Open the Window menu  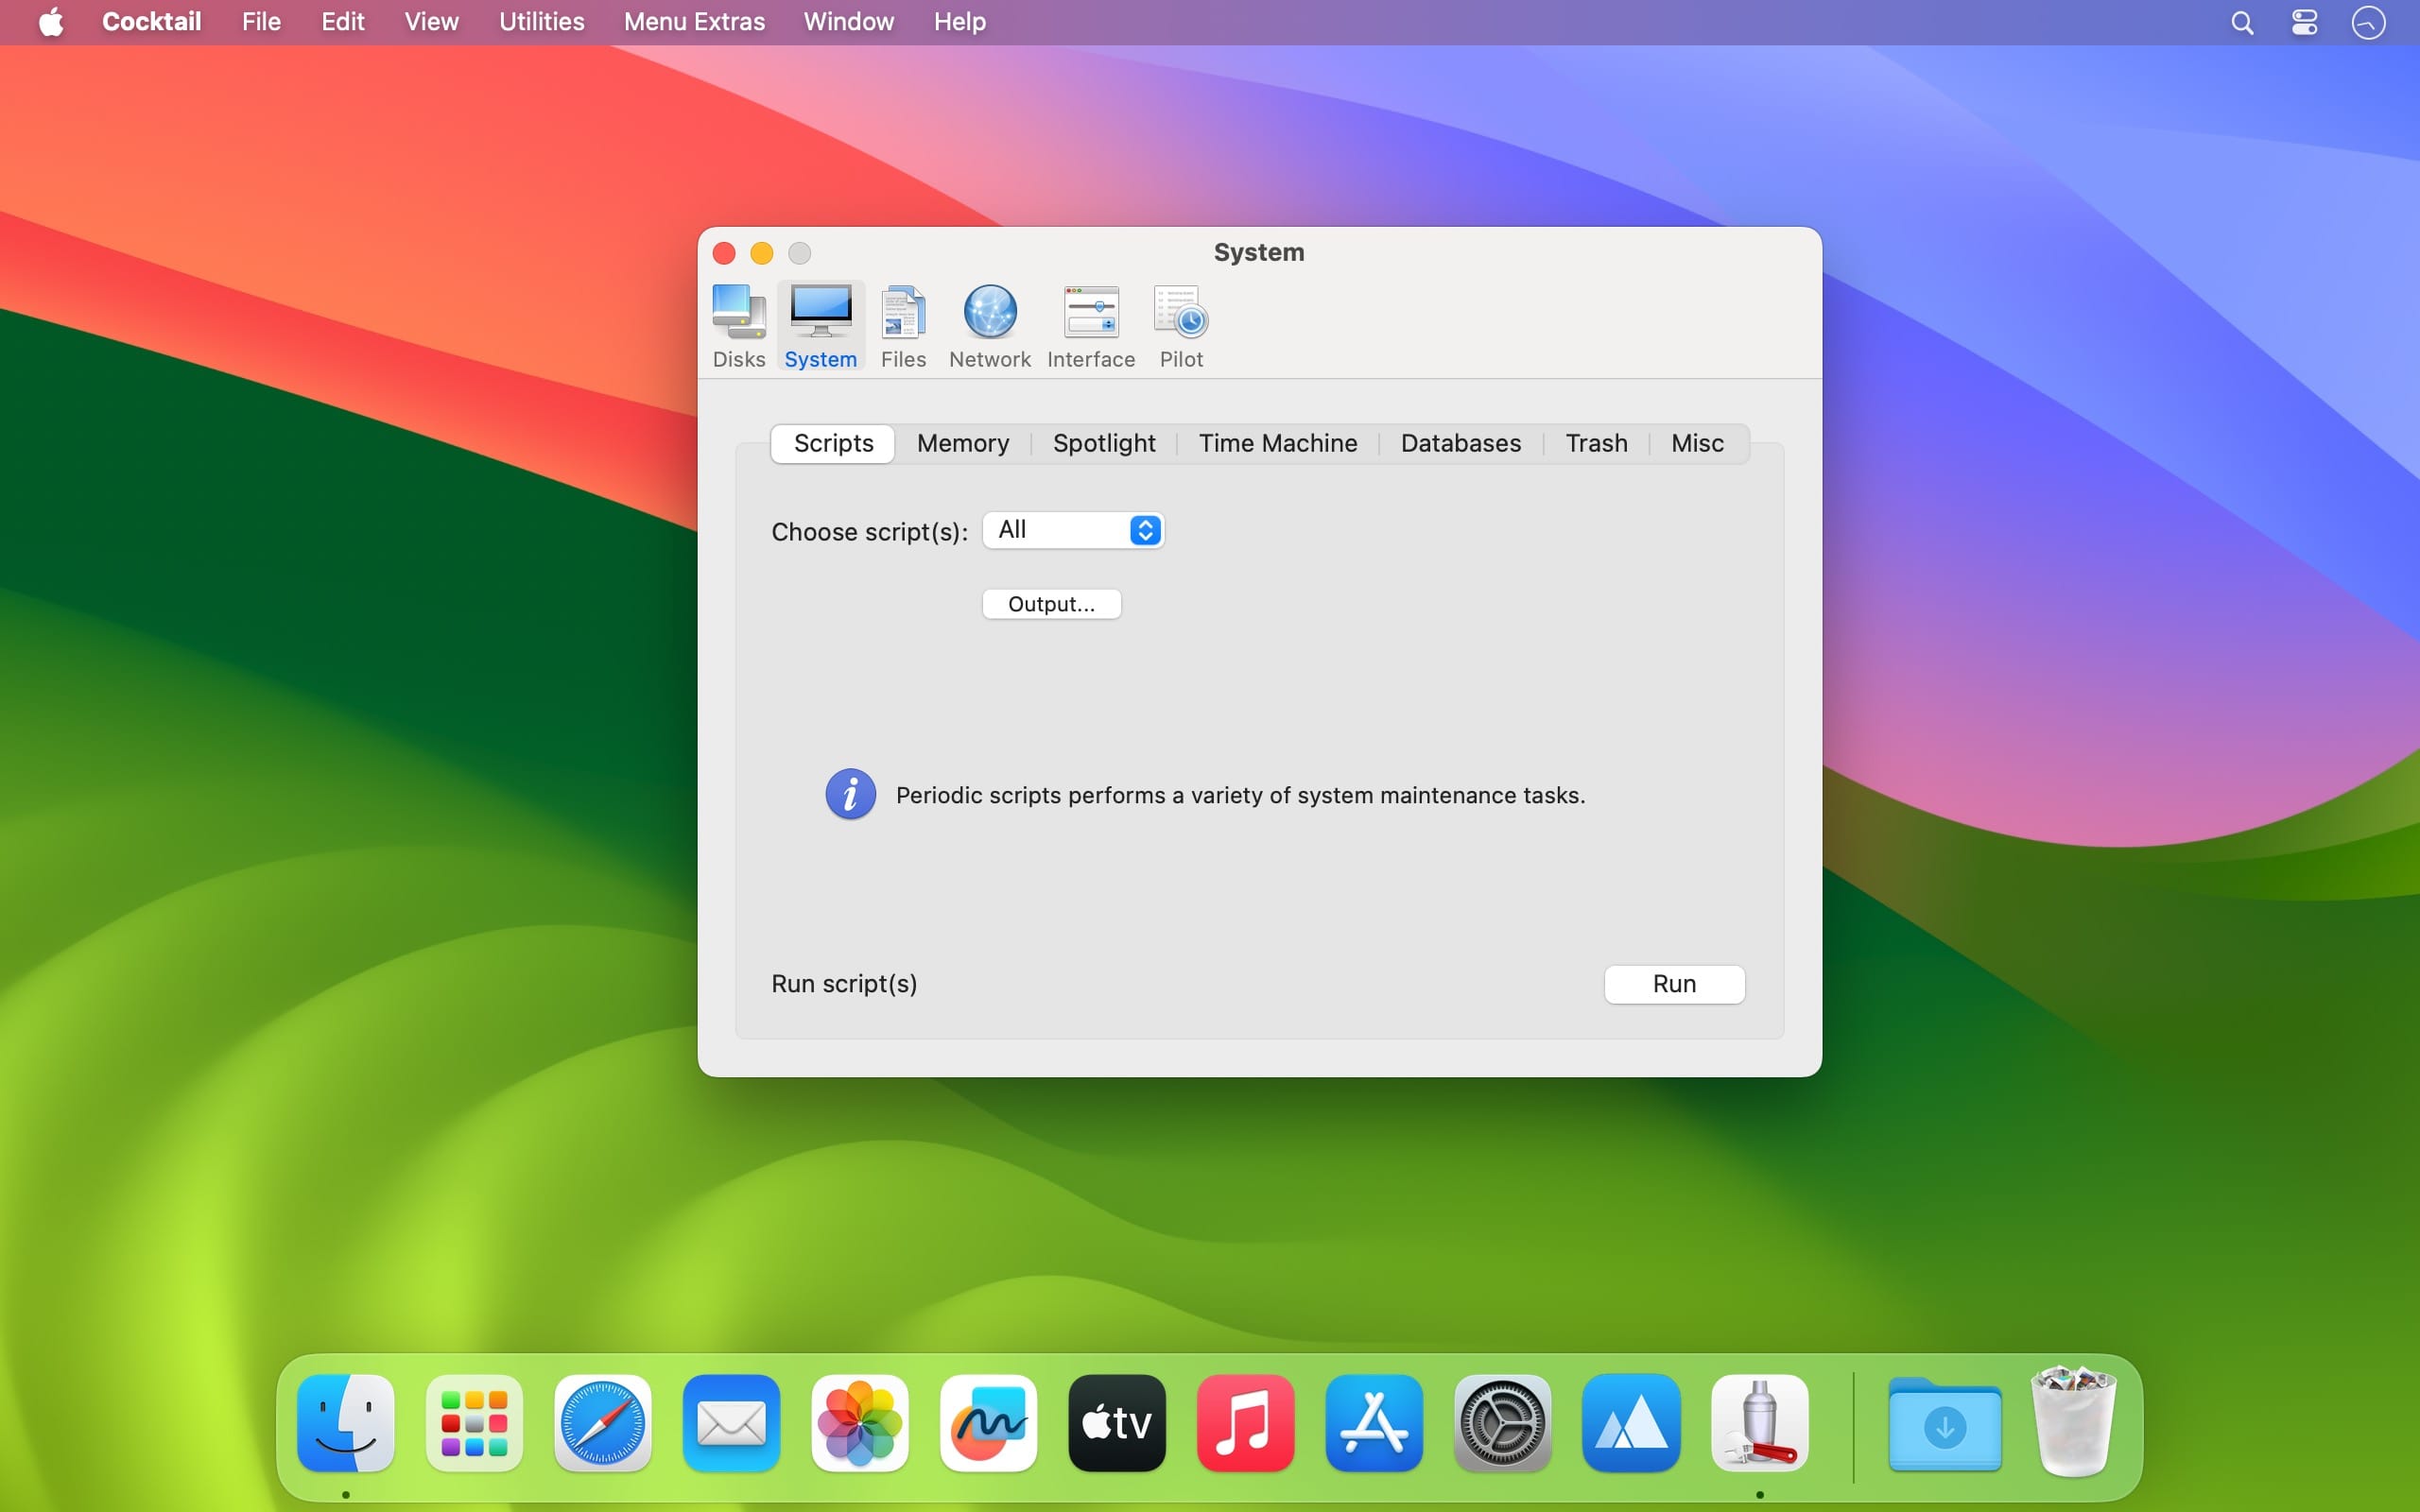click(848, 22)
